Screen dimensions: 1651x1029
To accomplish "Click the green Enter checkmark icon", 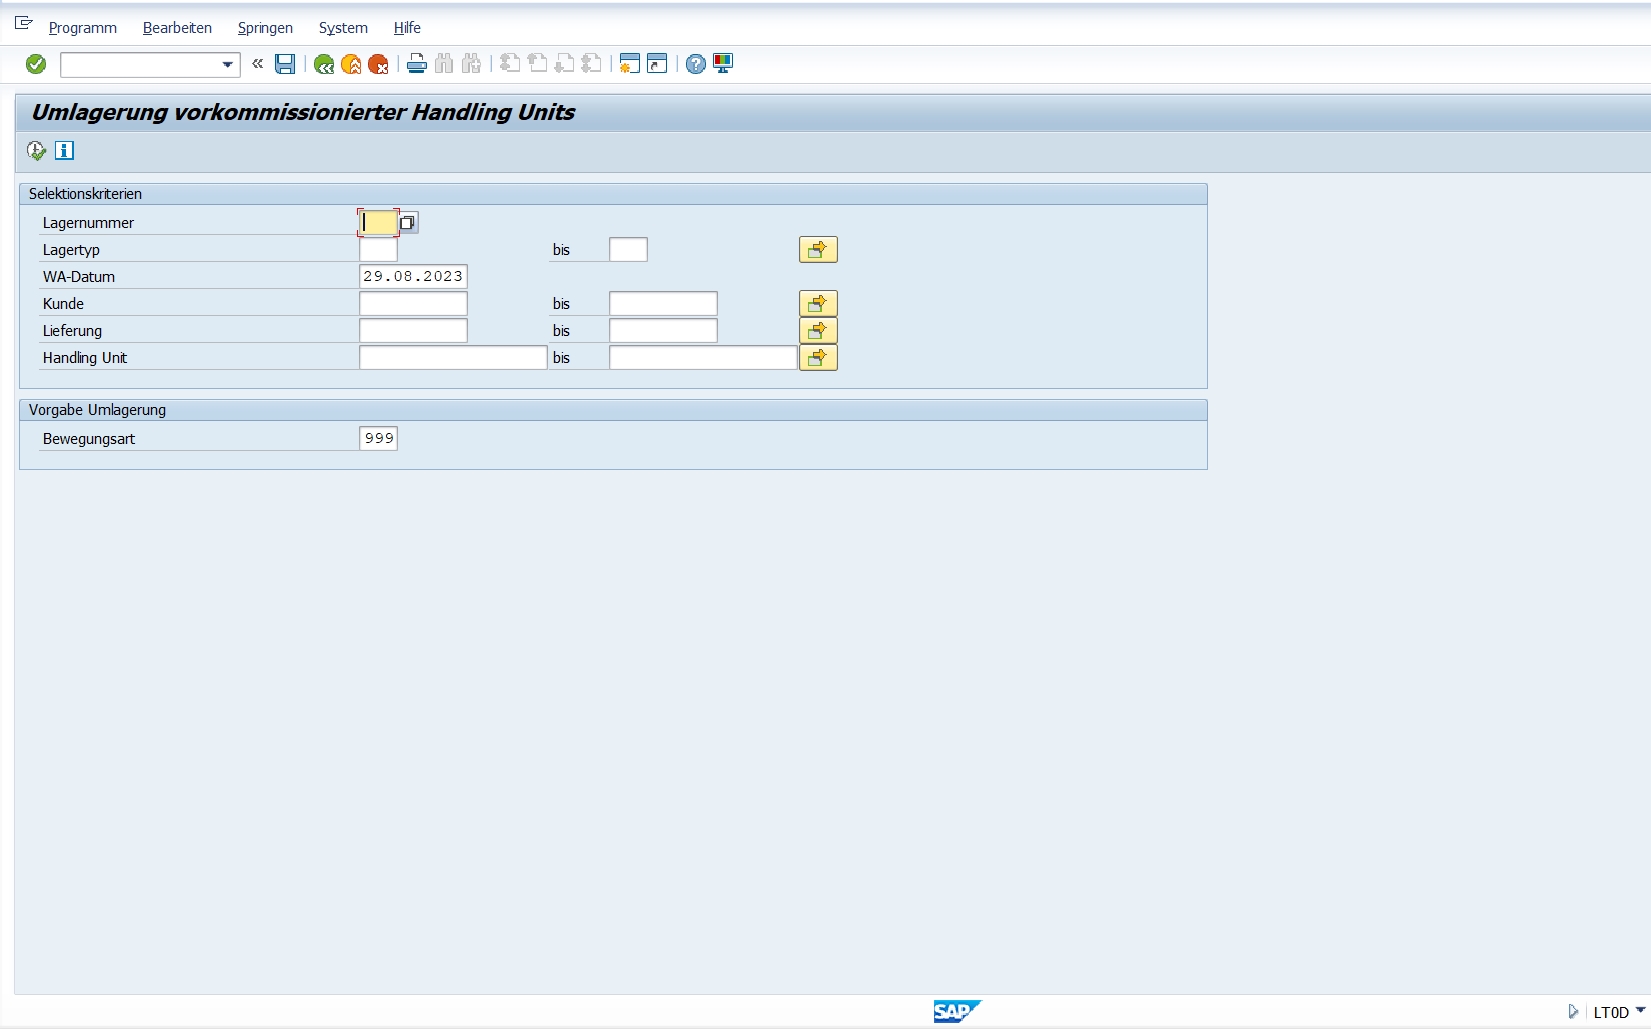I will (x=36, y=64).
